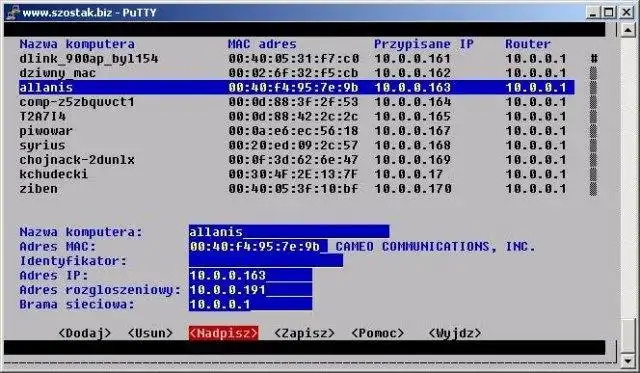Click IP address 10.0.0.169
Image resolution: width=640 pixels, height=373 pixels.
[x=413, y=160]
